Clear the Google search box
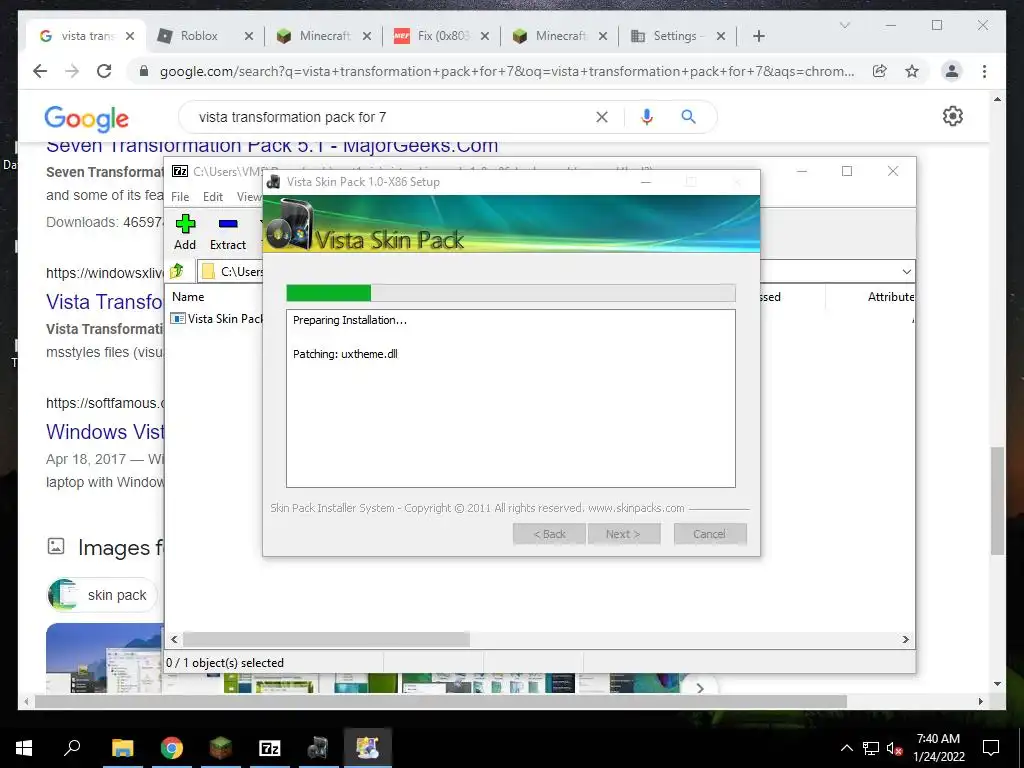The width and height of the screenshot is (1024, 768). (x=601, y=117)
